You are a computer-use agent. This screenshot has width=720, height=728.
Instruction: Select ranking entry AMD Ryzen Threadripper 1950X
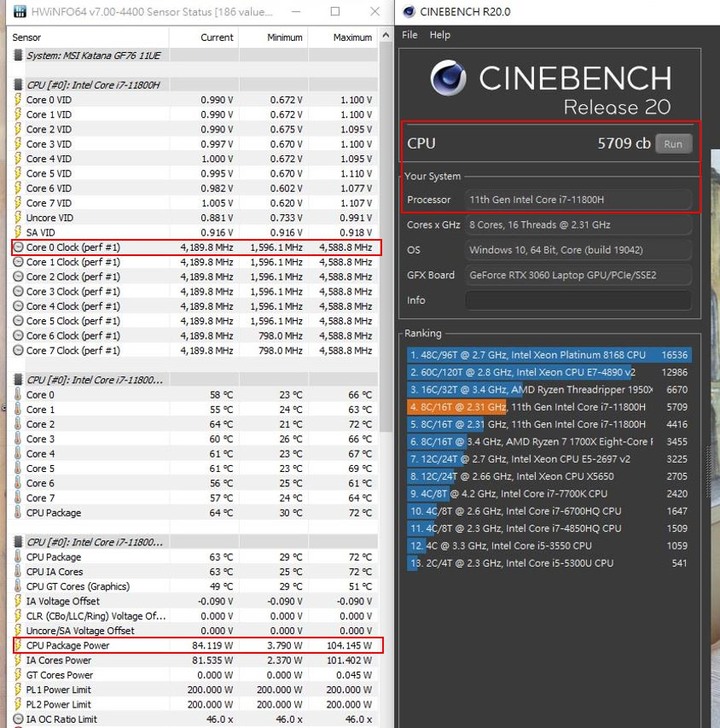(549, 390)
